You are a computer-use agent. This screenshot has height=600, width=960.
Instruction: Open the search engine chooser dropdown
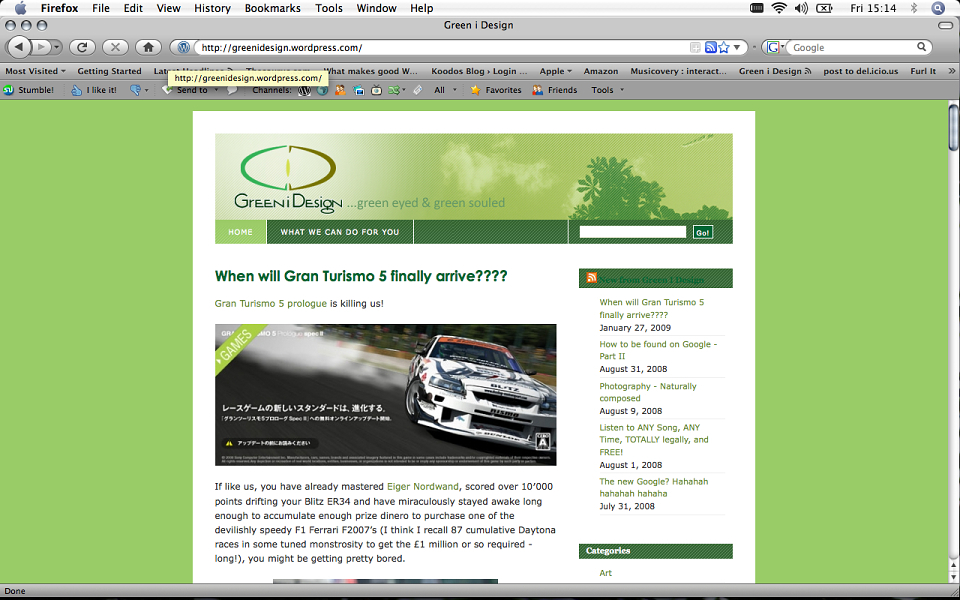(x=776, y=47)
